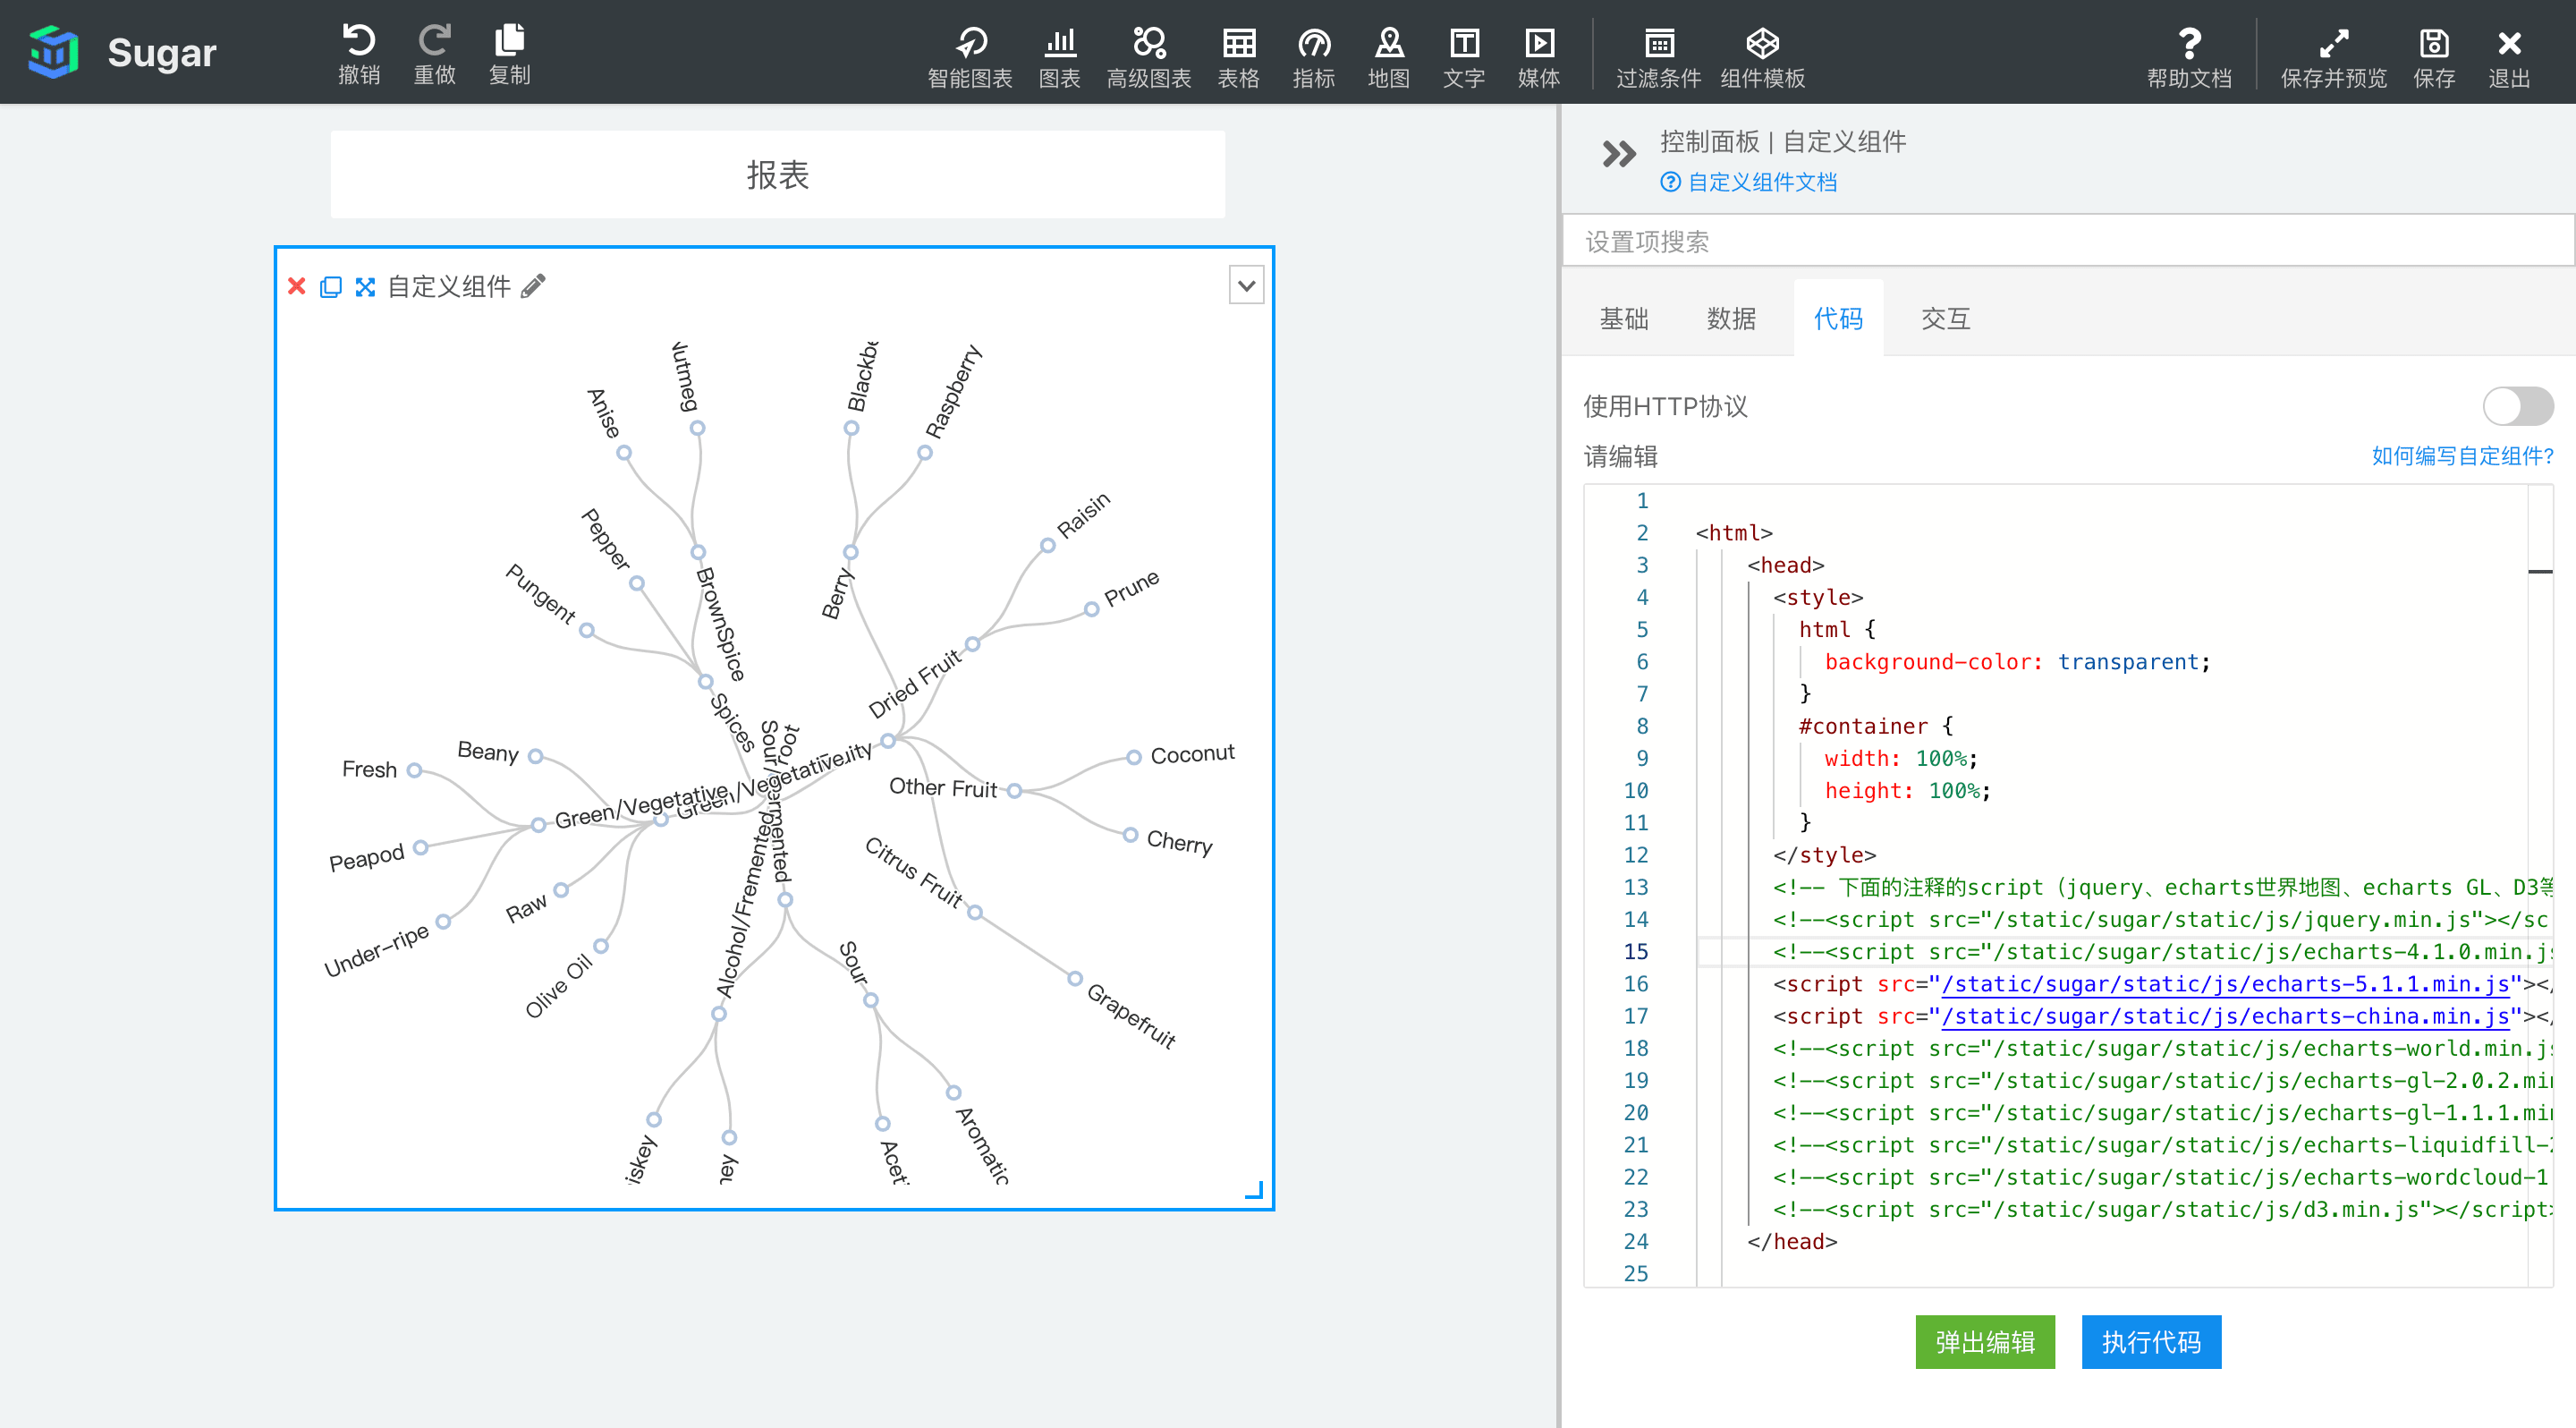Open 组件模板 component templates
Image resolution: width=2576 pixels, height=1428 pixels.
1762,57
